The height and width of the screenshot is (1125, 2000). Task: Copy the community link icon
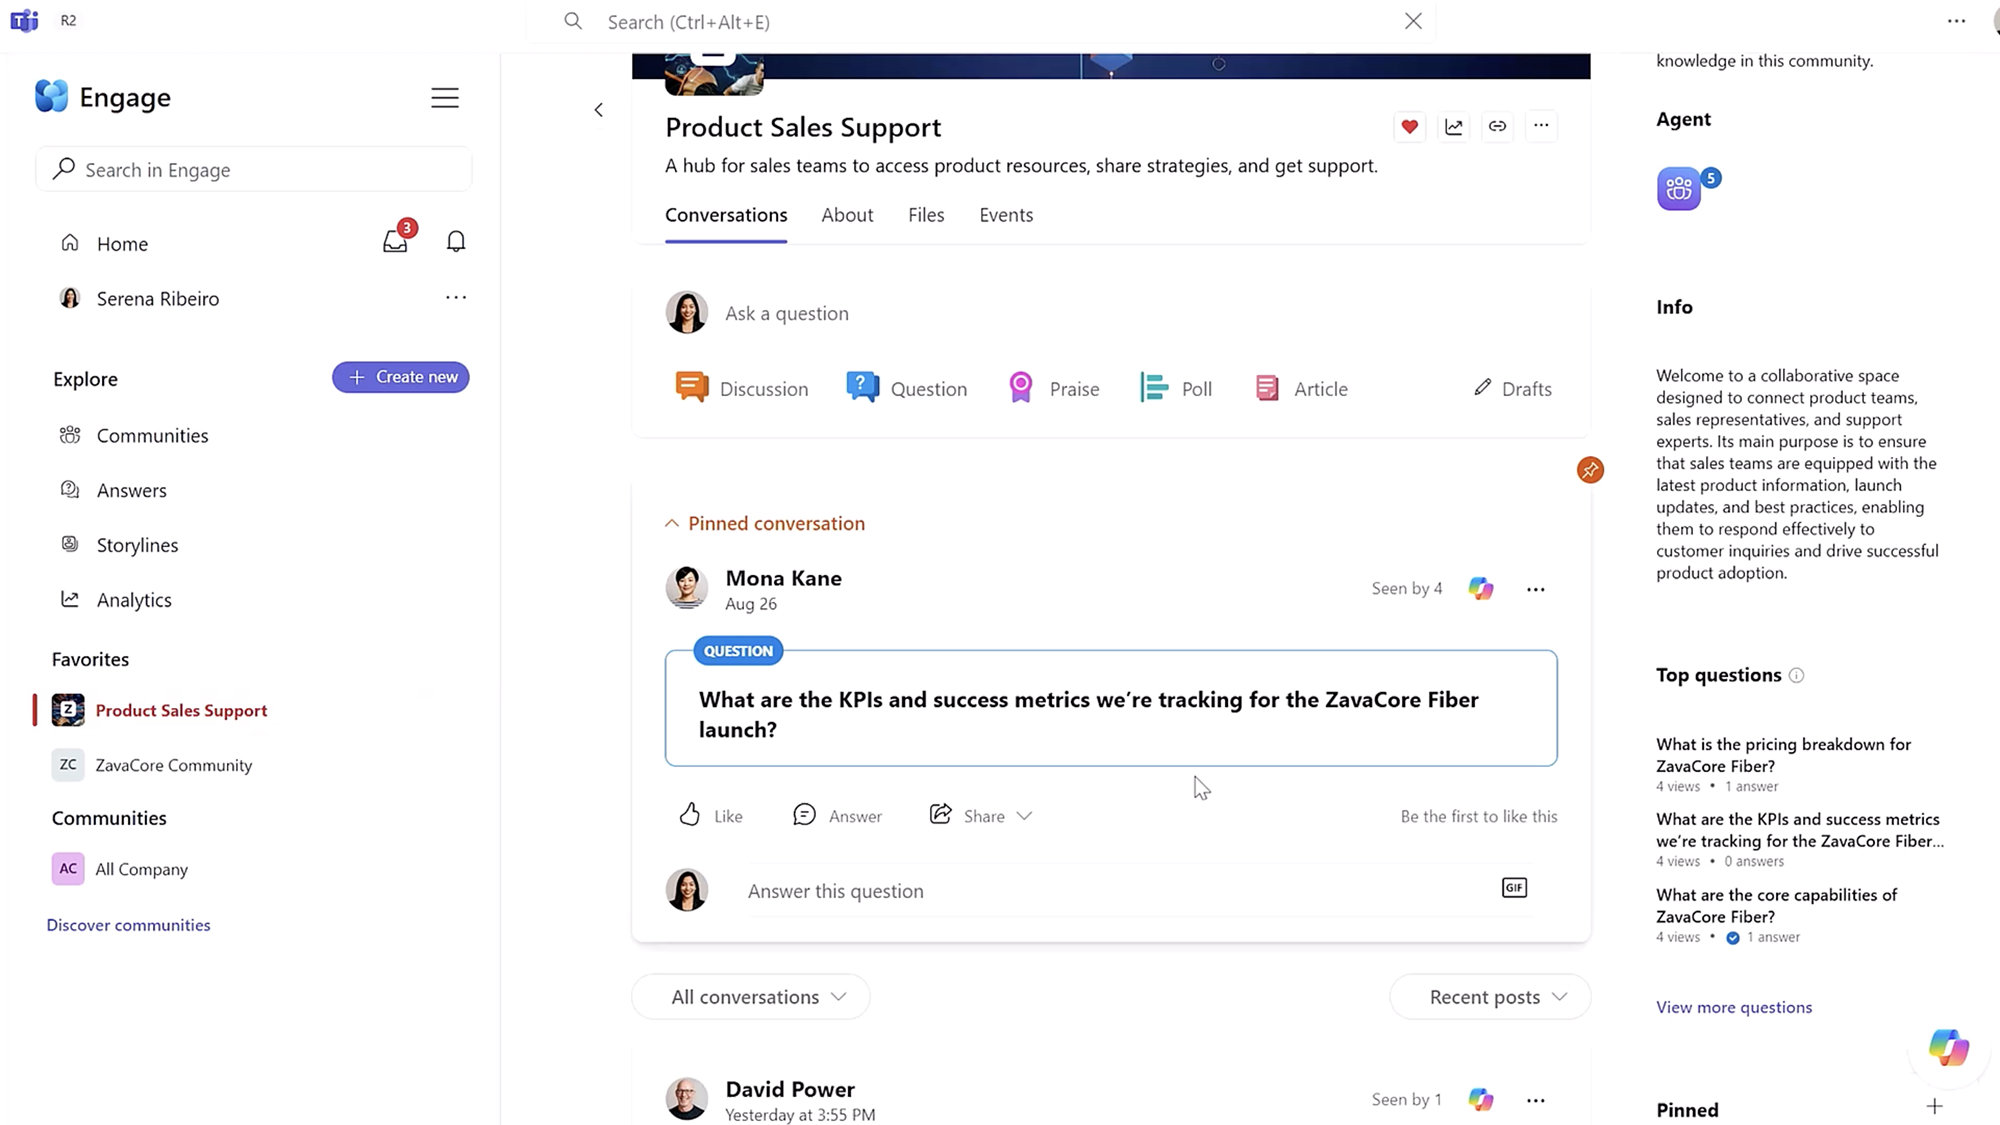coord(1497,126)
